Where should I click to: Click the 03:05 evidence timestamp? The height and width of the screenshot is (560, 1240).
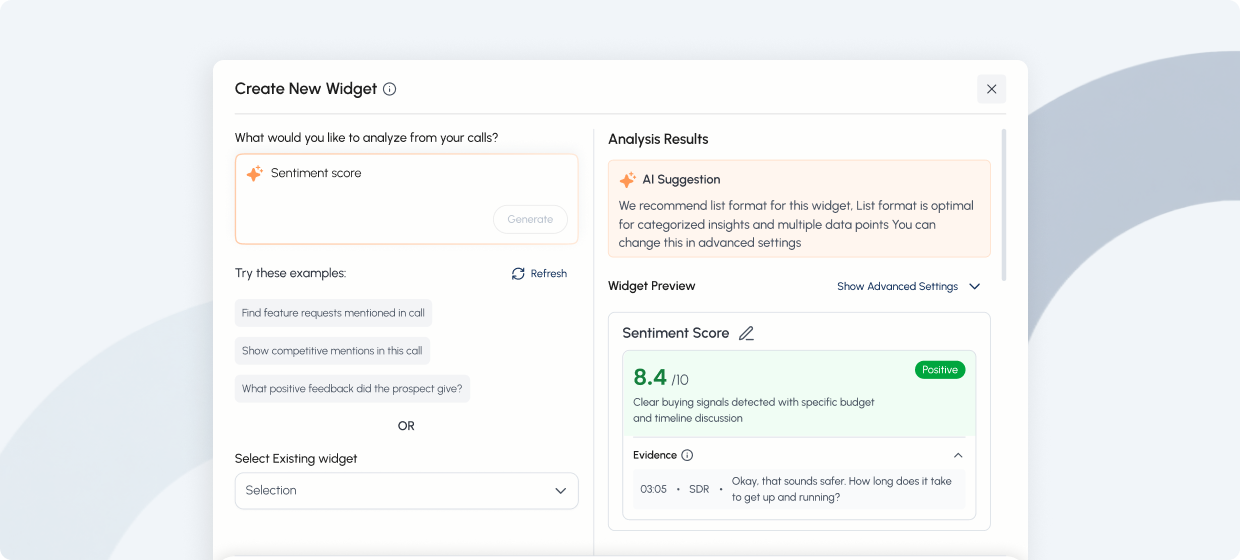[653, 490]
